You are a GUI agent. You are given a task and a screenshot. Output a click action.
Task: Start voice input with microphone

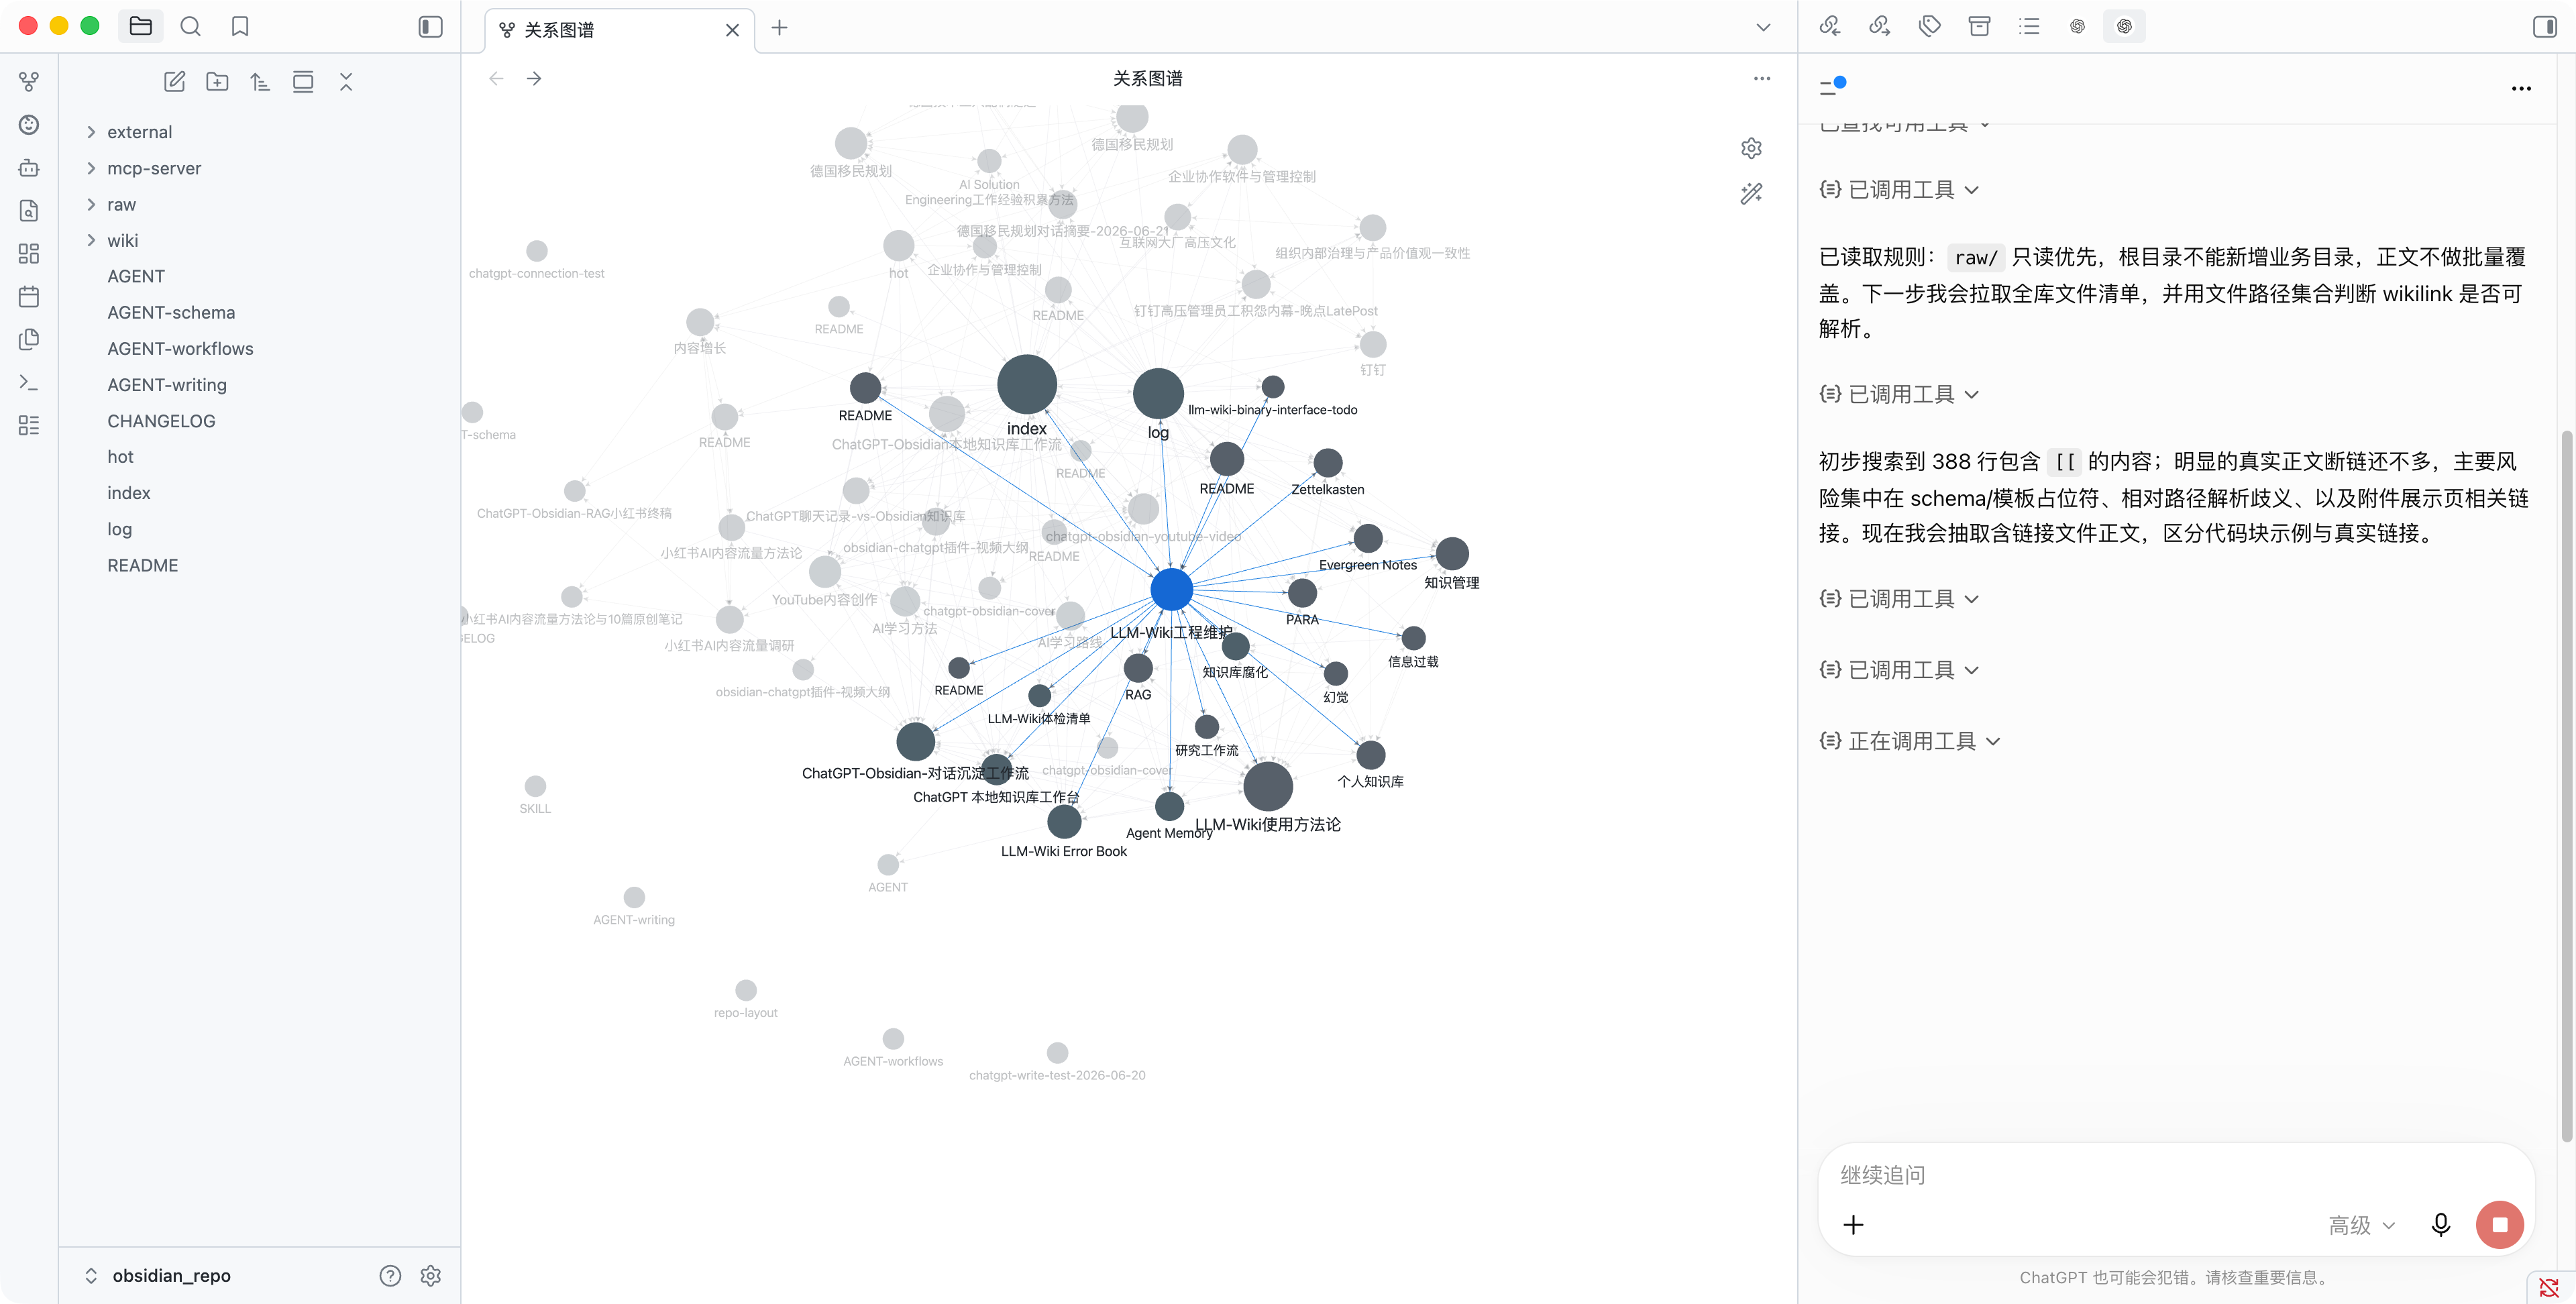coord(2440,1225)
